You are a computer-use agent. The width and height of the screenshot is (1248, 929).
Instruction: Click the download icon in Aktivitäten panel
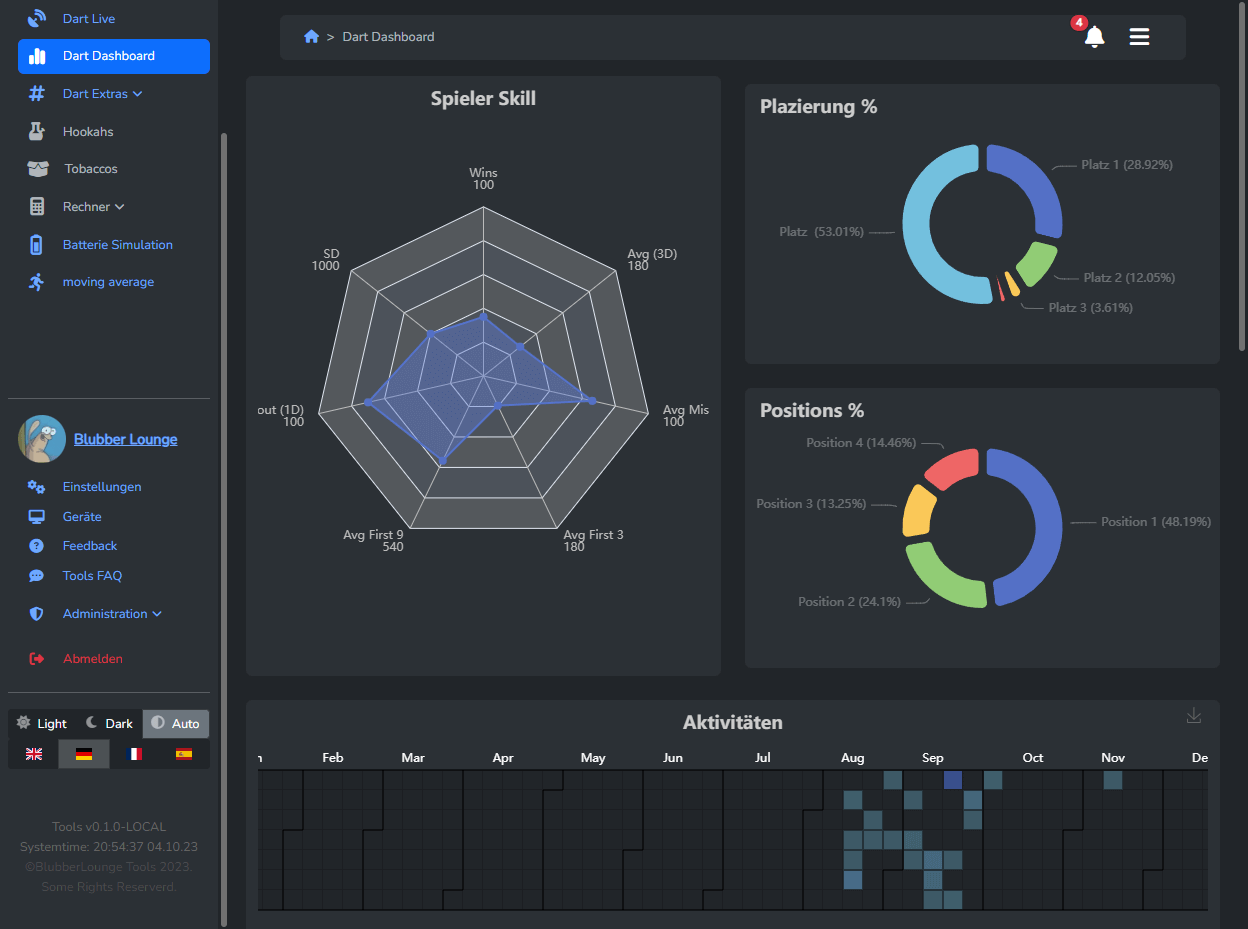(x=1193, y=716)
